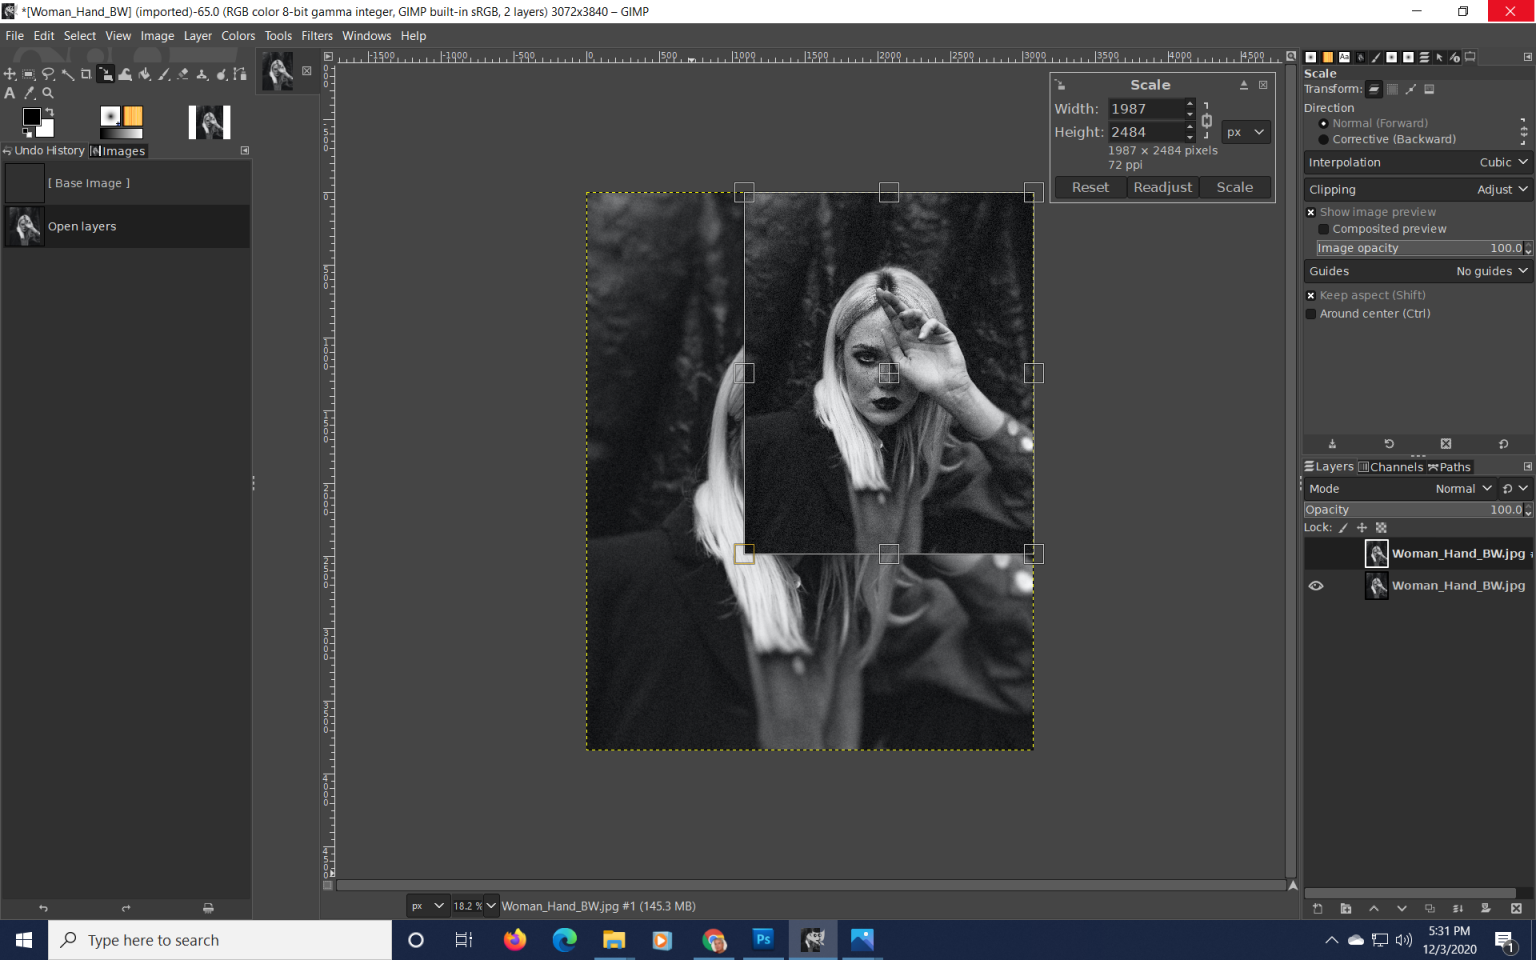Open the Filters menu

click(316, 35)
